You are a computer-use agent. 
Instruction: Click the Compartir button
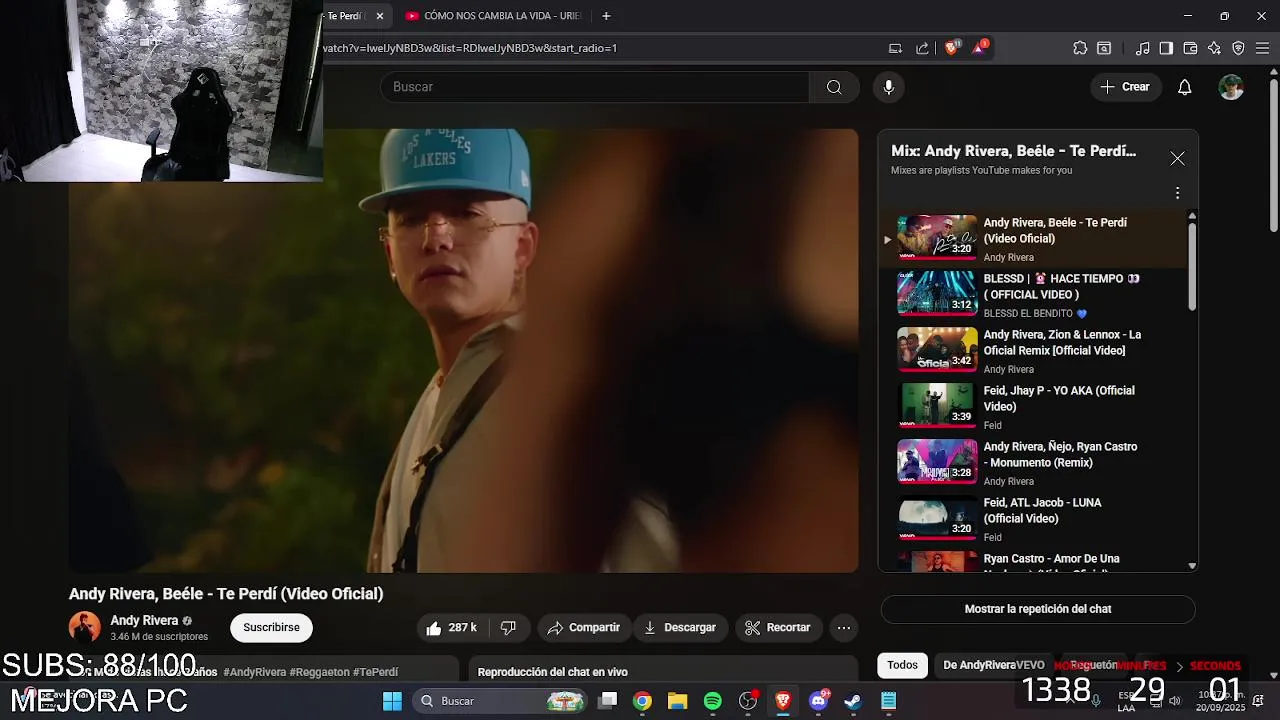pyautogui.click(x=584, y=628)
